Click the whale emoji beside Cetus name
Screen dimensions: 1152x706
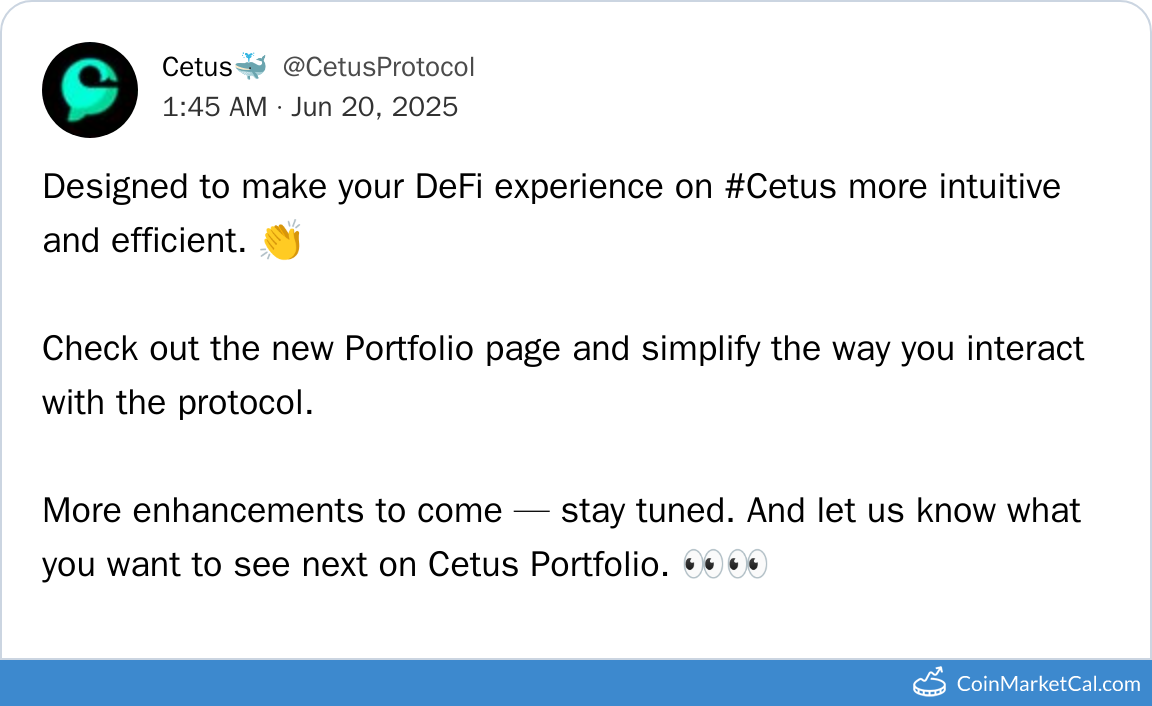250,67
